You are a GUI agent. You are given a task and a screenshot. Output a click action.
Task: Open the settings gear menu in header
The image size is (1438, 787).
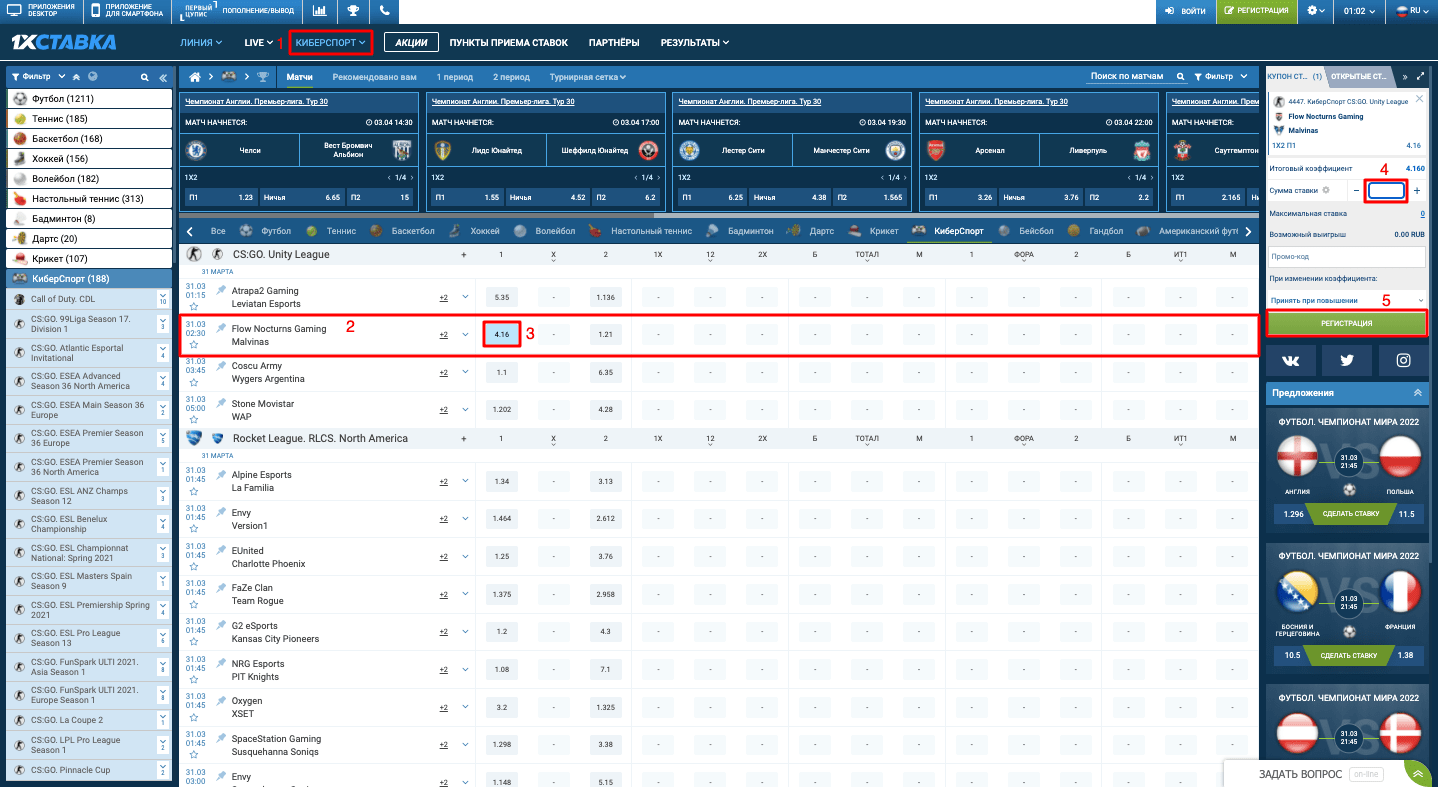[x=1315, y=11]
